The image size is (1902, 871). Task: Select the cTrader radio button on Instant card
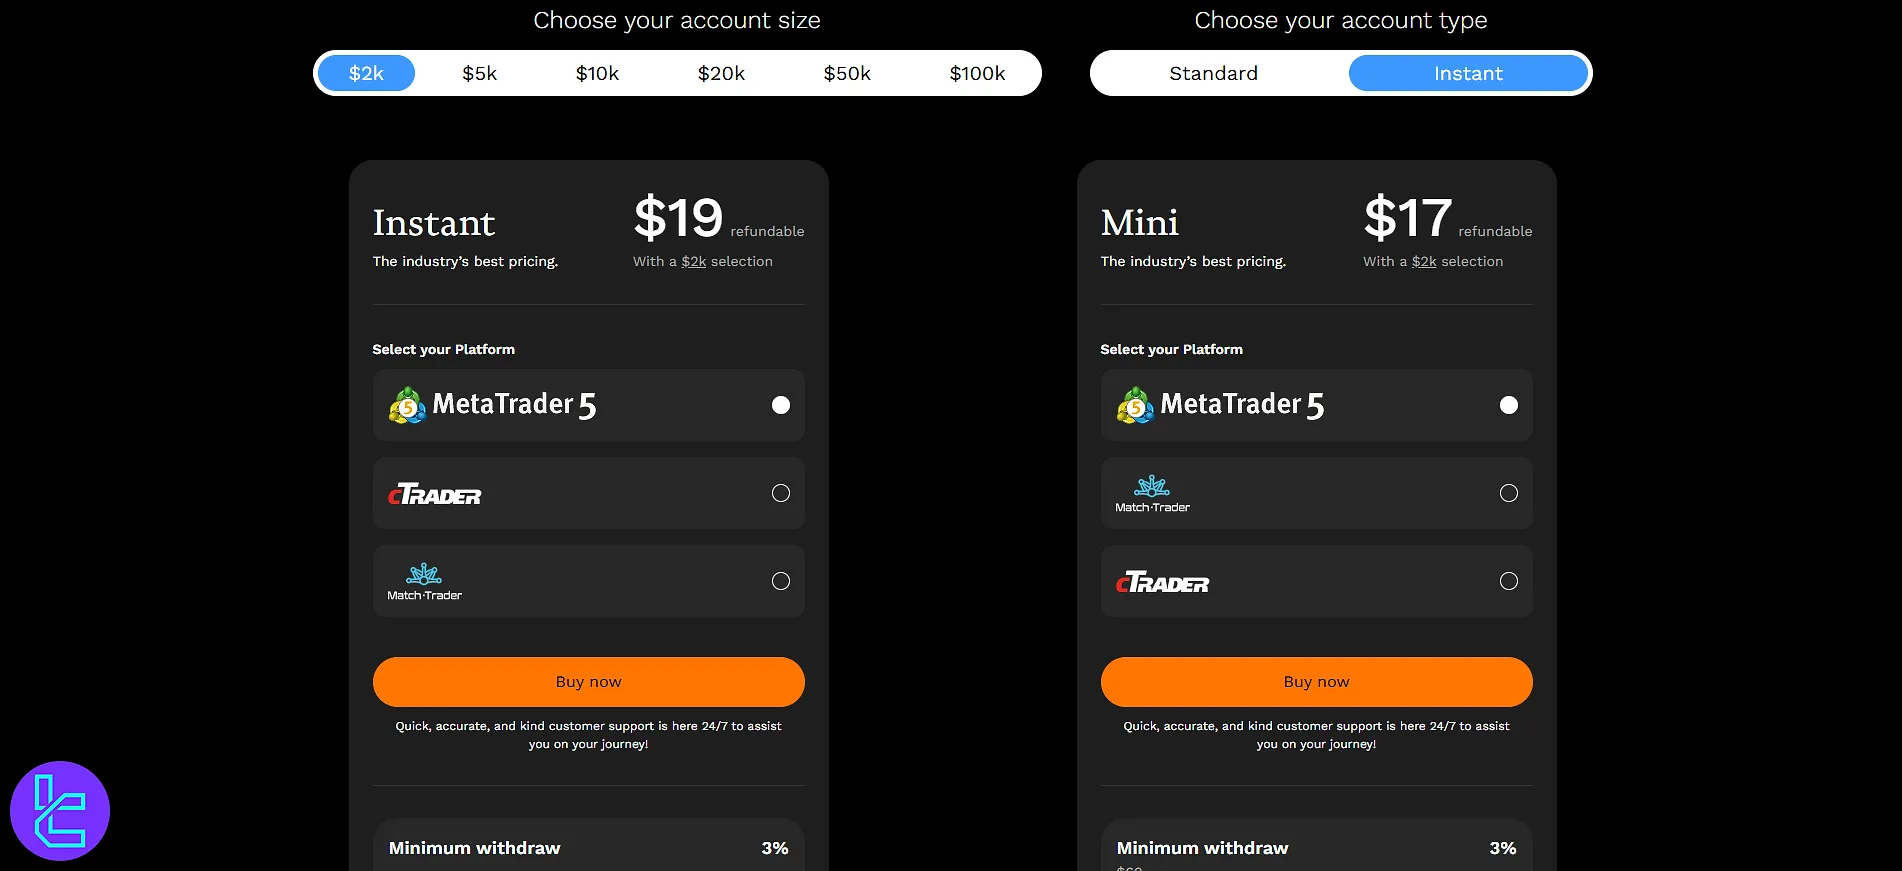780,493
